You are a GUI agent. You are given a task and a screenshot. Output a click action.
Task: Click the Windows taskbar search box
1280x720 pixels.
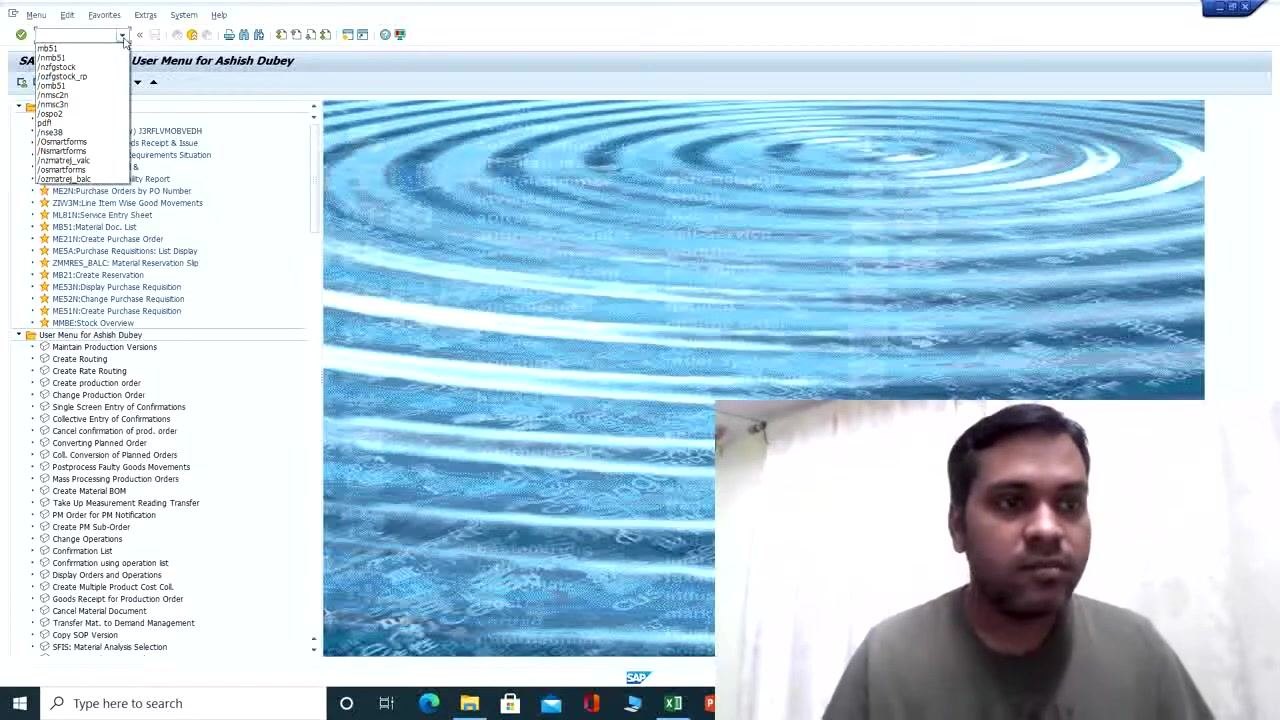[x=182, y=703]
